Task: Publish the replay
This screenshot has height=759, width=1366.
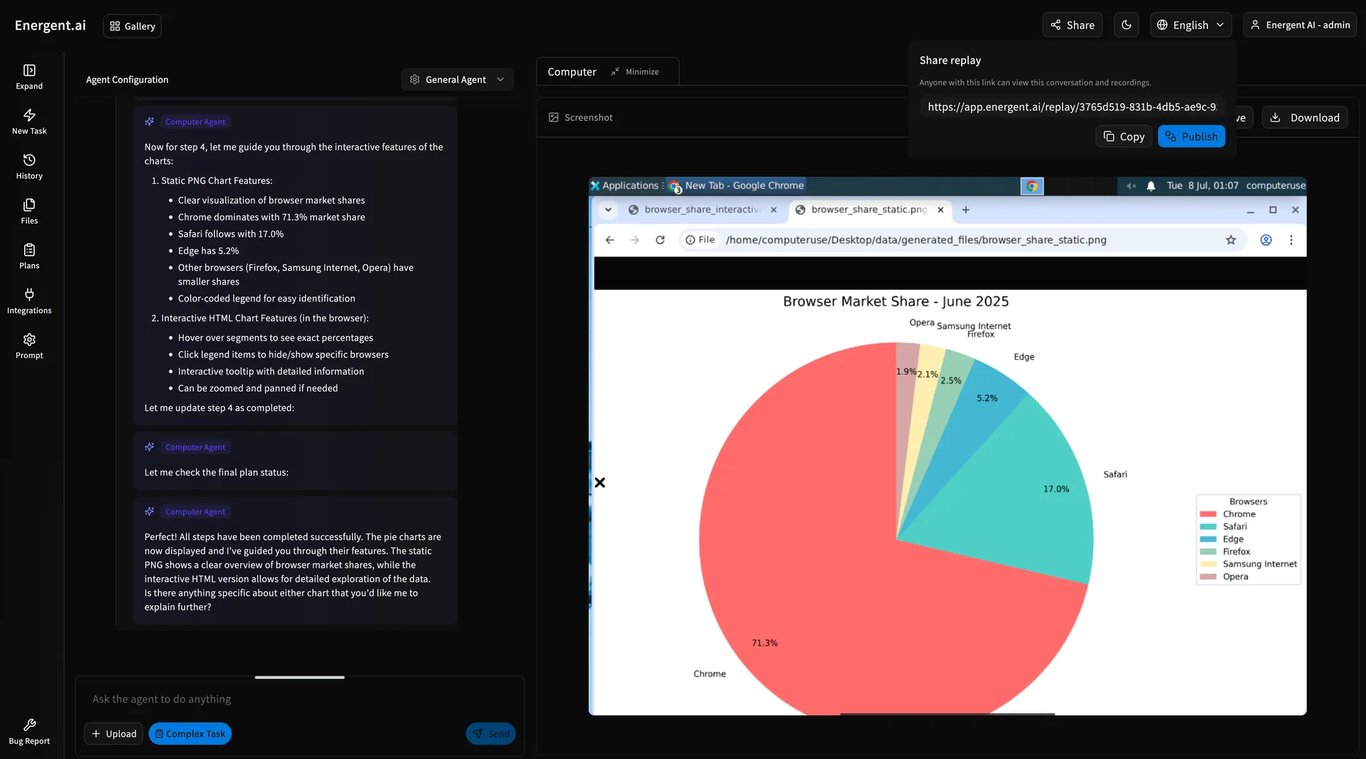Action: pos(1191,137)
